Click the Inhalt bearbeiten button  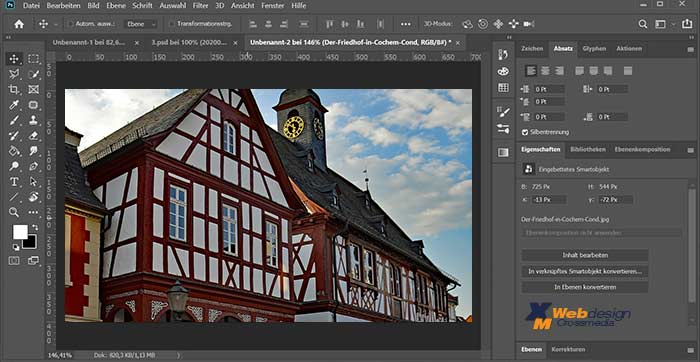click(x=585, y=255)
